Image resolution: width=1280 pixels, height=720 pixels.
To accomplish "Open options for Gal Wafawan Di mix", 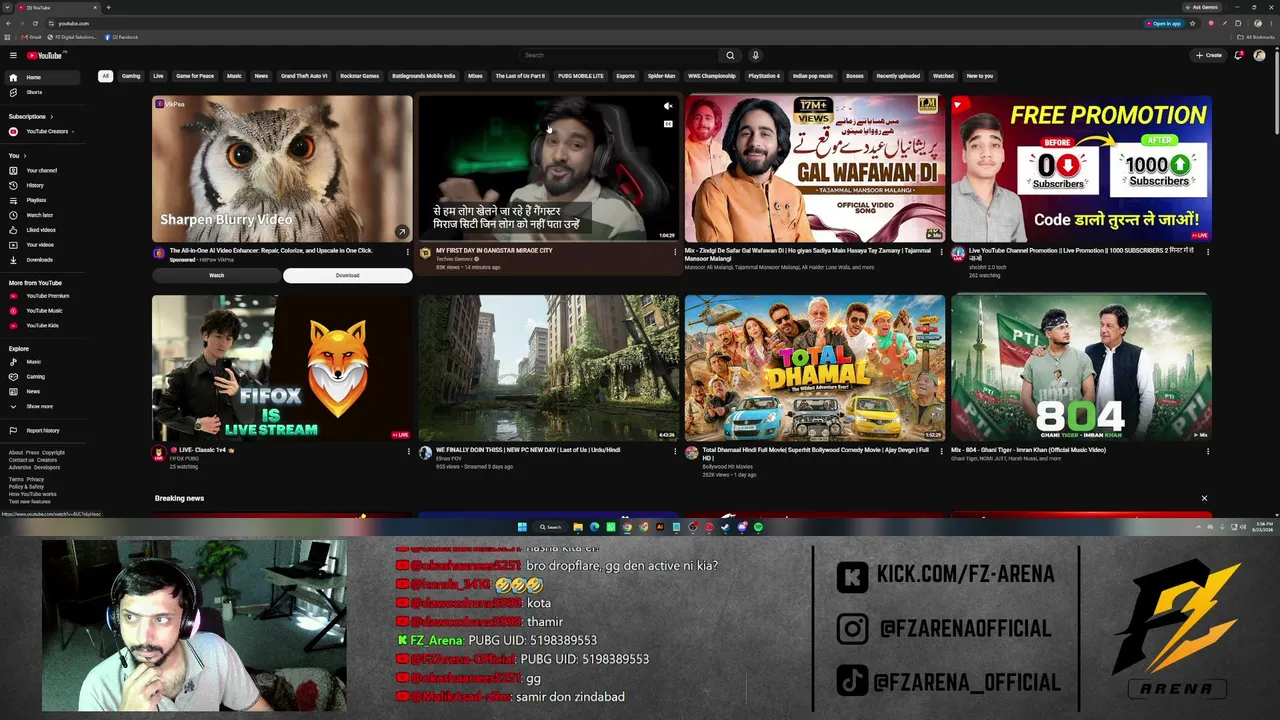I will tap(941, 252).
